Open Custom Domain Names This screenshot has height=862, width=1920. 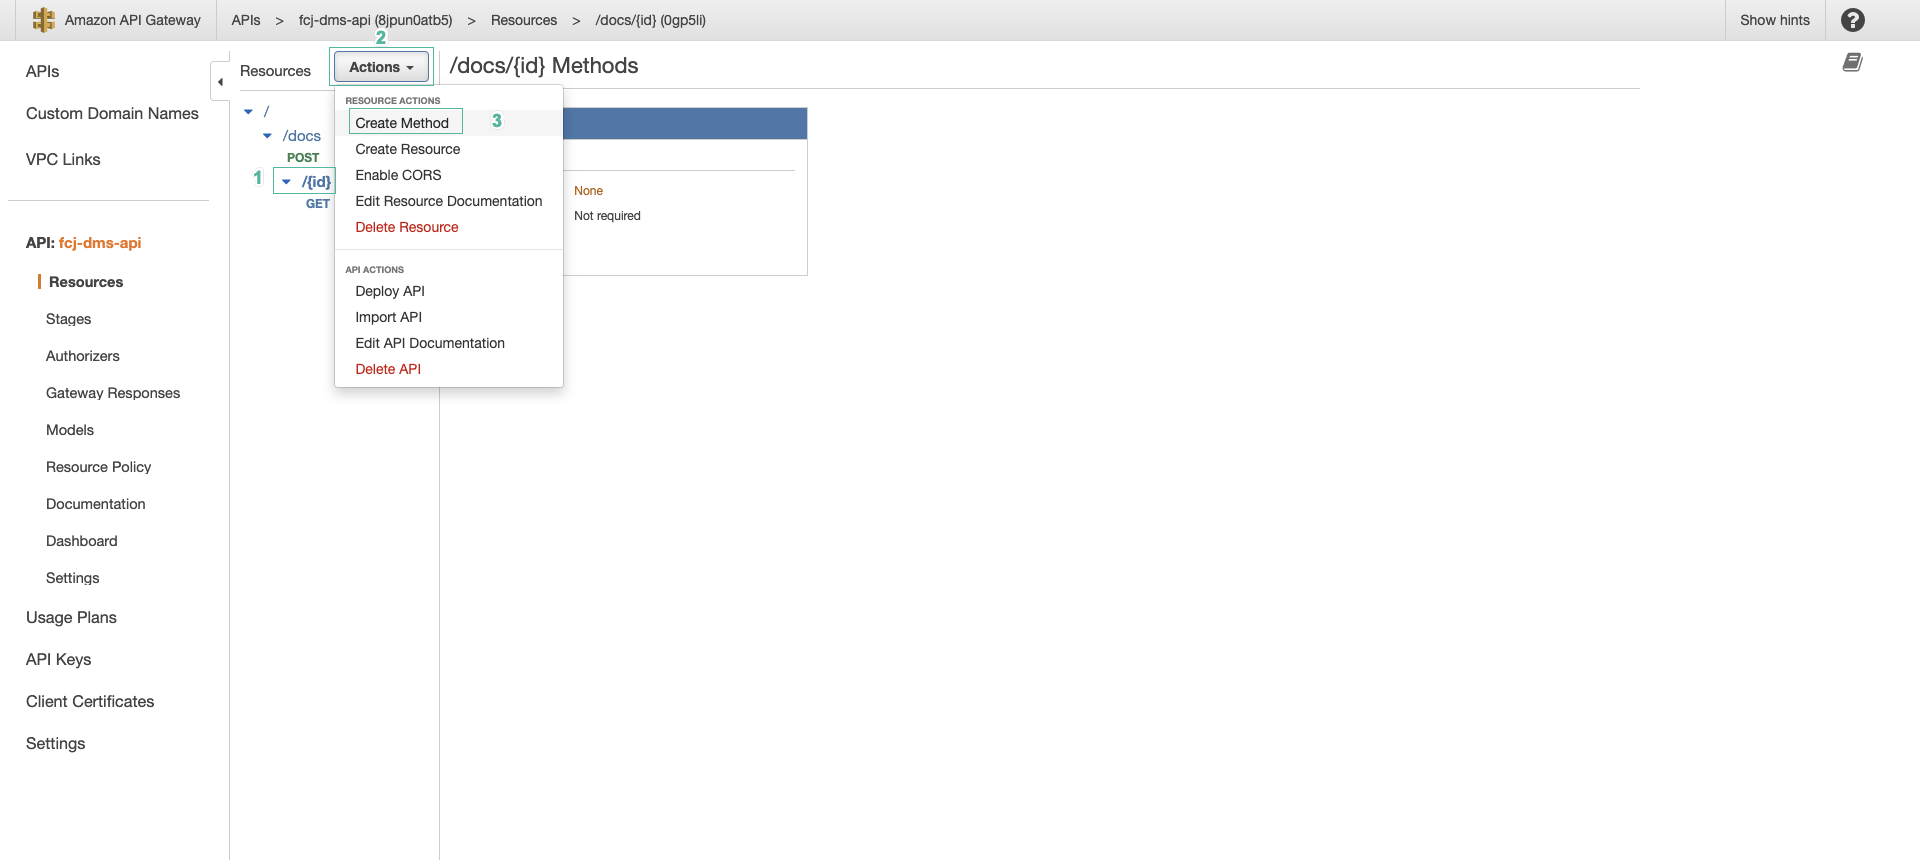pyautogui.click(x=112, y=113)
